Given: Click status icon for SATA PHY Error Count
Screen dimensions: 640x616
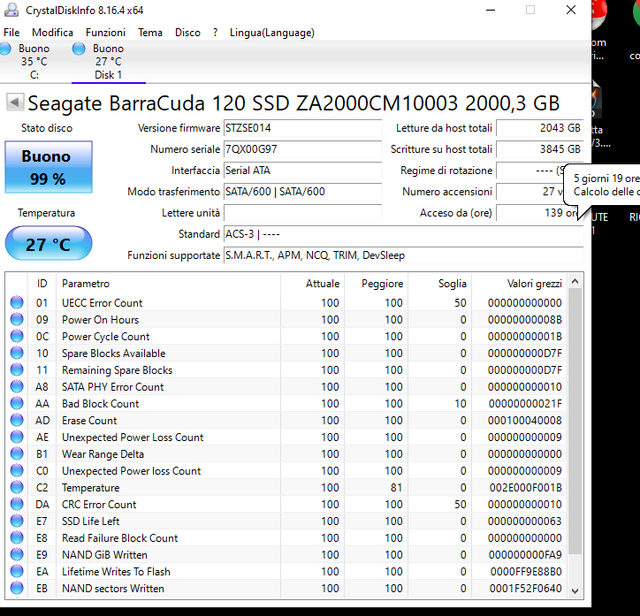Looking at the screenshot, I should (x=17, y=387).
